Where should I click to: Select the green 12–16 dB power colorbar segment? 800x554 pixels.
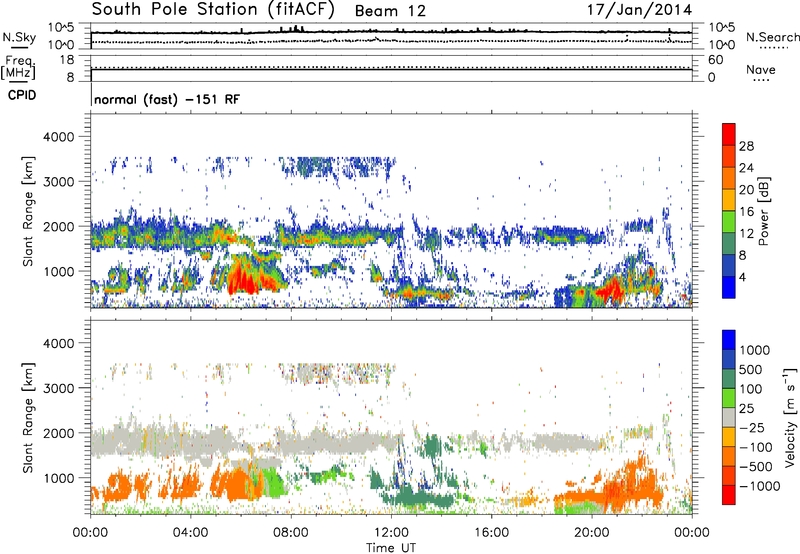729,222
